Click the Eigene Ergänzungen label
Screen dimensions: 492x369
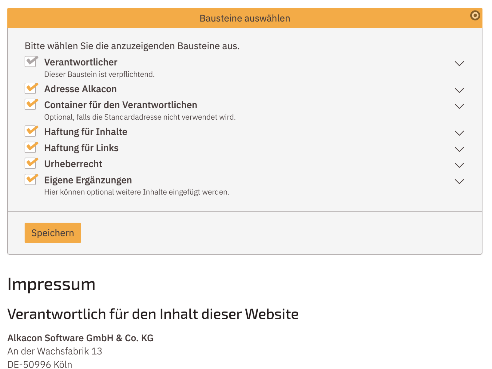(88, 180)
